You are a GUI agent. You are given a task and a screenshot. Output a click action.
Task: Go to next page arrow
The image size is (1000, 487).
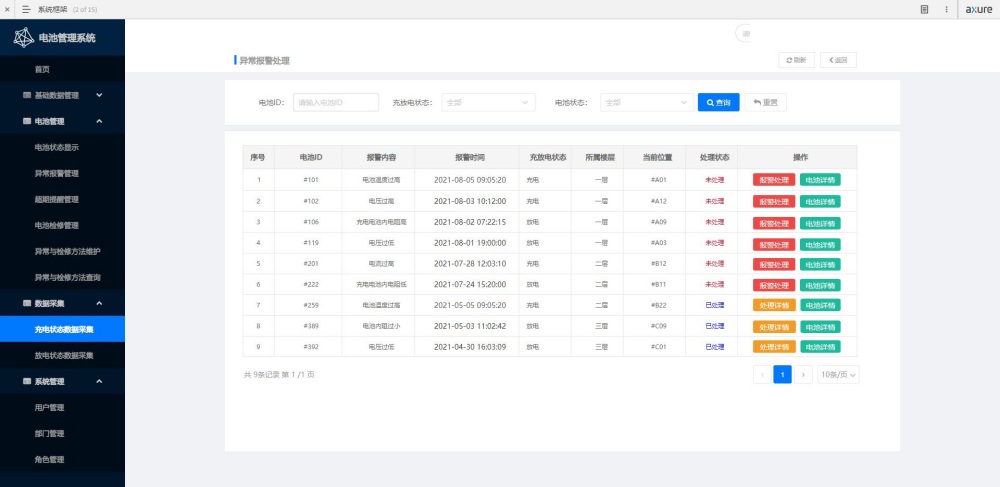pos(804,375)
